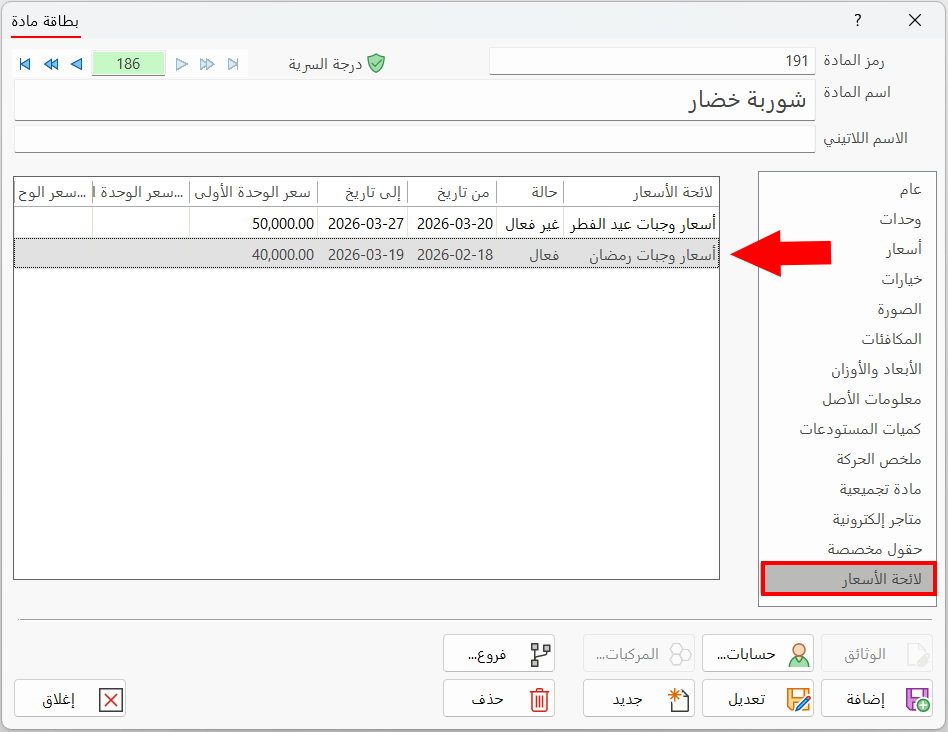Click the سعر الوحدة الأولى column header

[253, 192]
